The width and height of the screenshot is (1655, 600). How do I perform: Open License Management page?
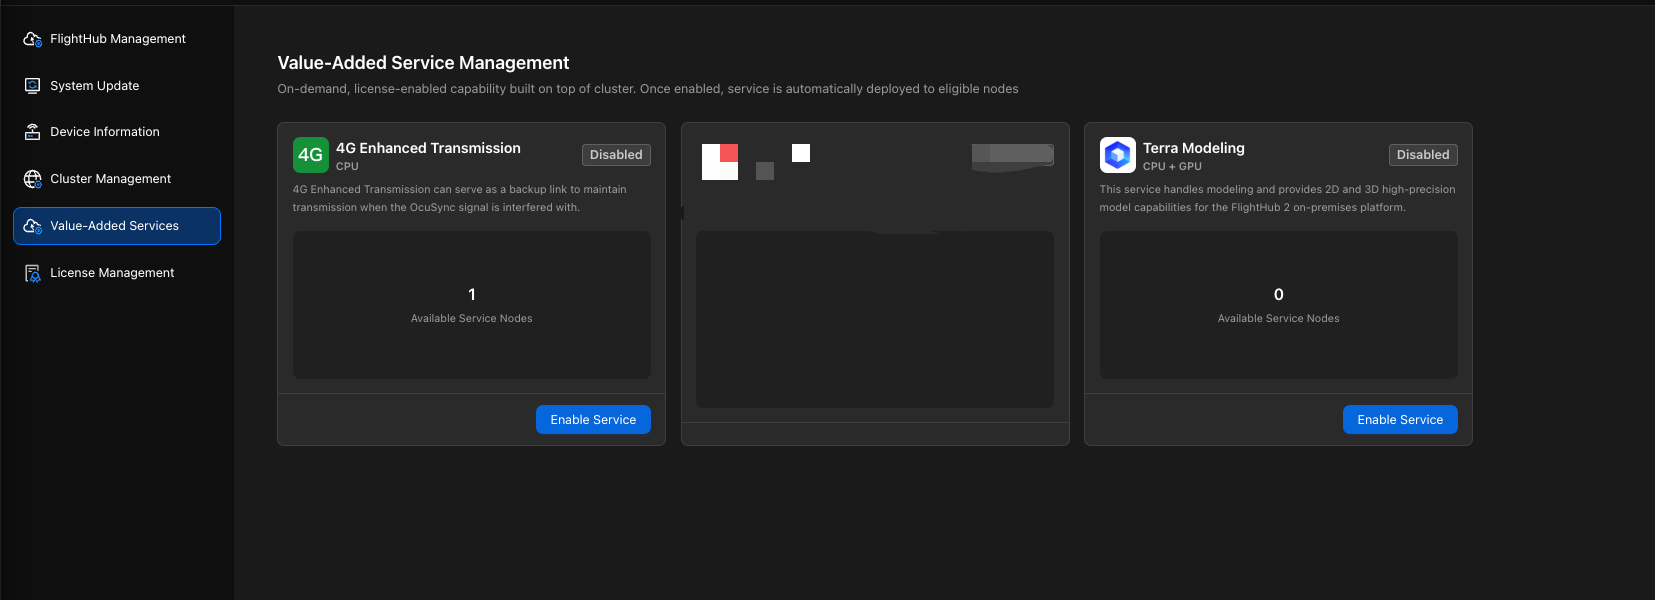click(x=117, y=273)
